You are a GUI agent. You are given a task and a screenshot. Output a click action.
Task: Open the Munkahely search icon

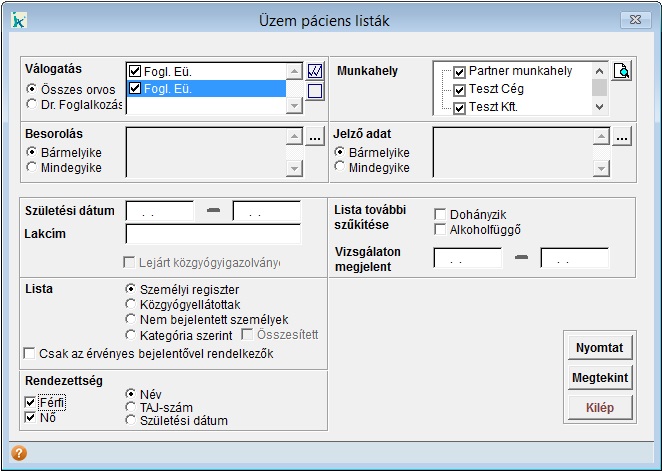621,71
